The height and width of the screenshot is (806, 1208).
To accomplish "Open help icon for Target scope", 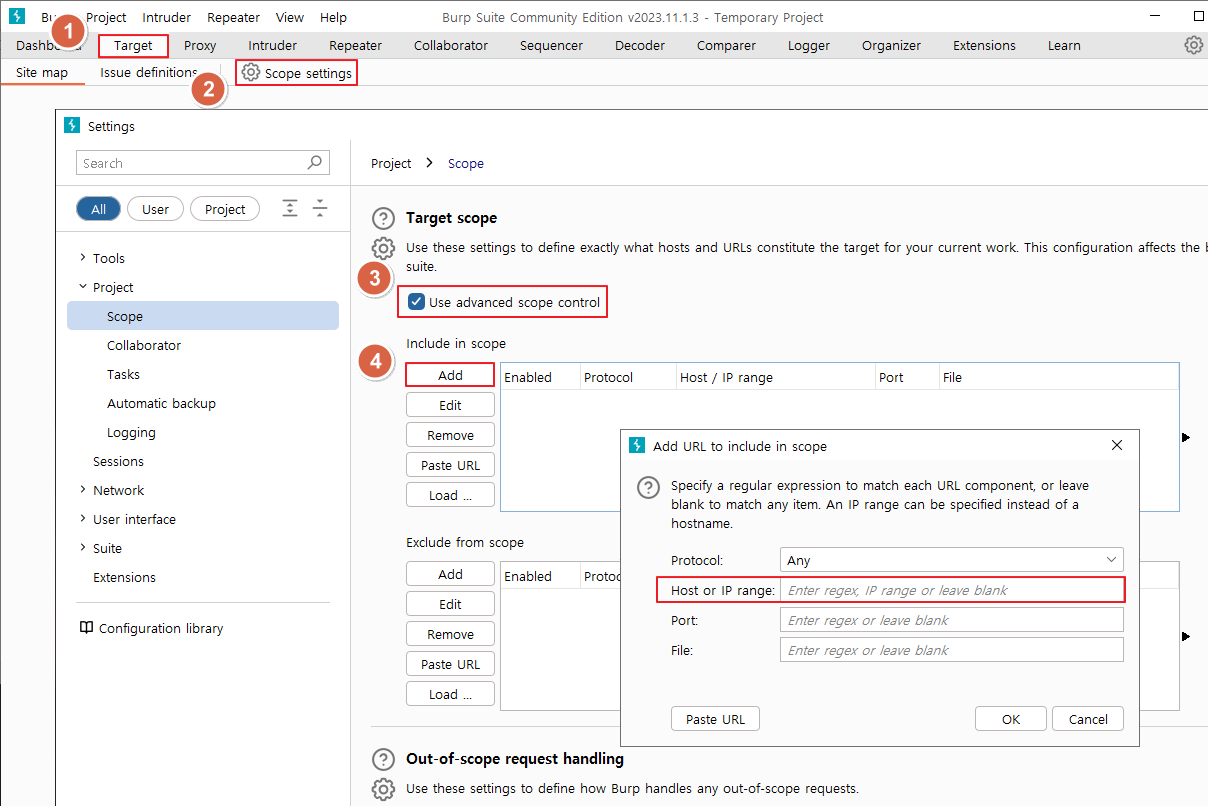I will [x=383, y=219].
